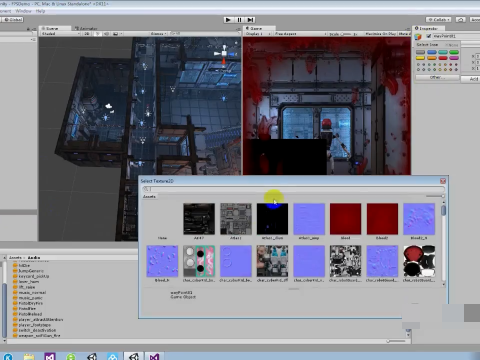The width and height of the screenshot is (480, 360).
Task: Open Visual Studio from the taskbar
Action: [50, 357]
